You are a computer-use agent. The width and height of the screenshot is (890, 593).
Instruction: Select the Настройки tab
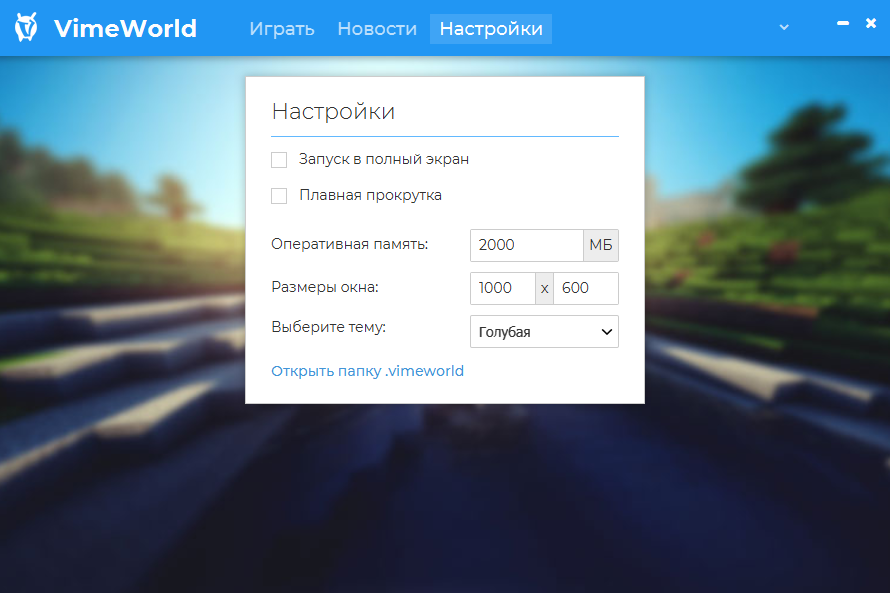(491, 29)
